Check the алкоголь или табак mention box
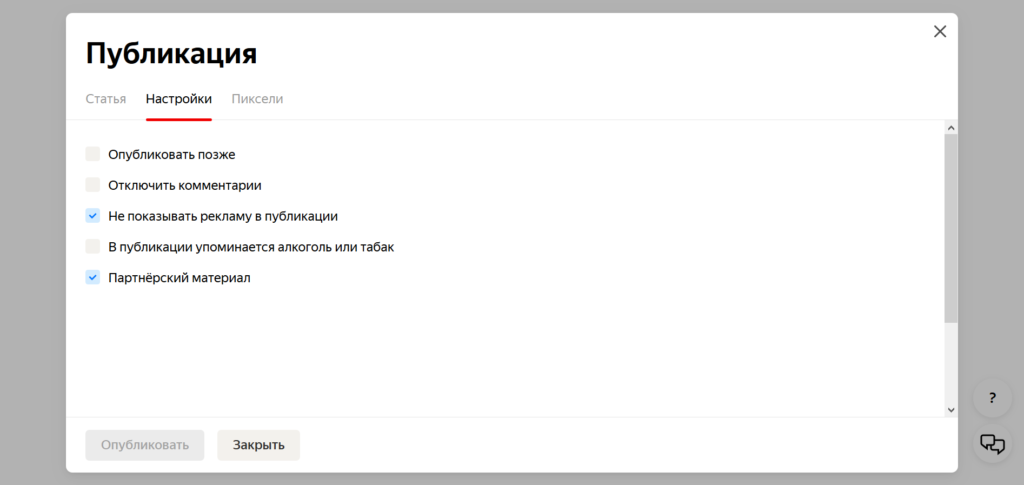The width and height of the screenshot is (1024, 485). point(93,246)
